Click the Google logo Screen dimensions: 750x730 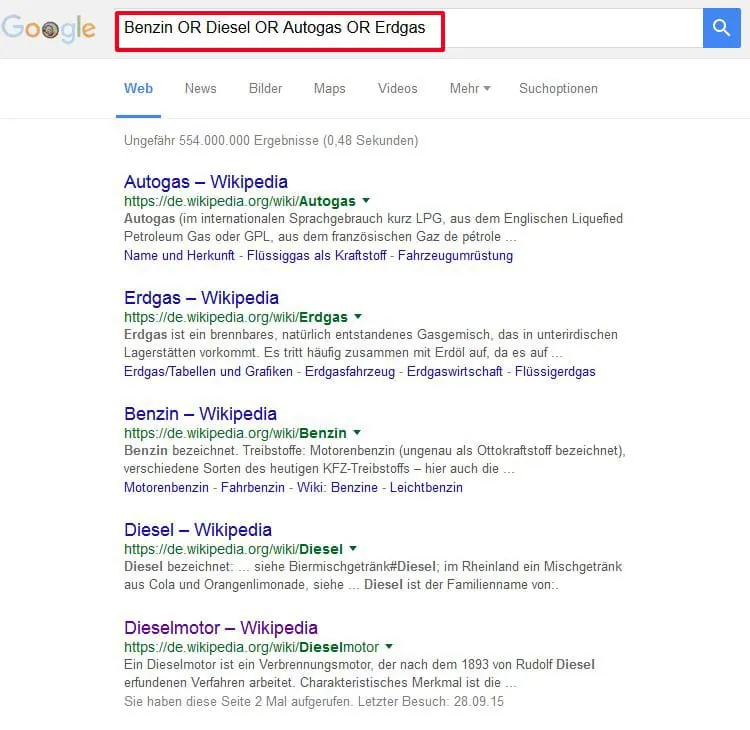point(49,29)
